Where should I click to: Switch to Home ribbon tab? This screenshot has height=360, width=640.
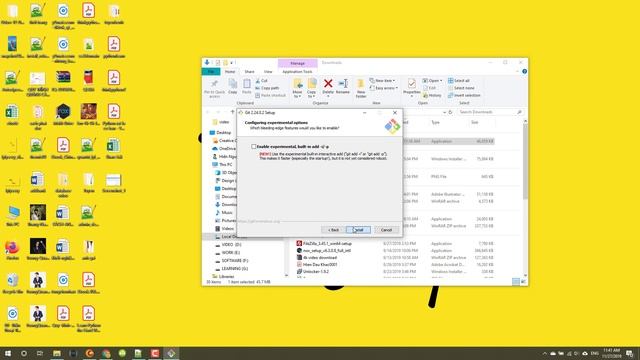tap(230, 71)
